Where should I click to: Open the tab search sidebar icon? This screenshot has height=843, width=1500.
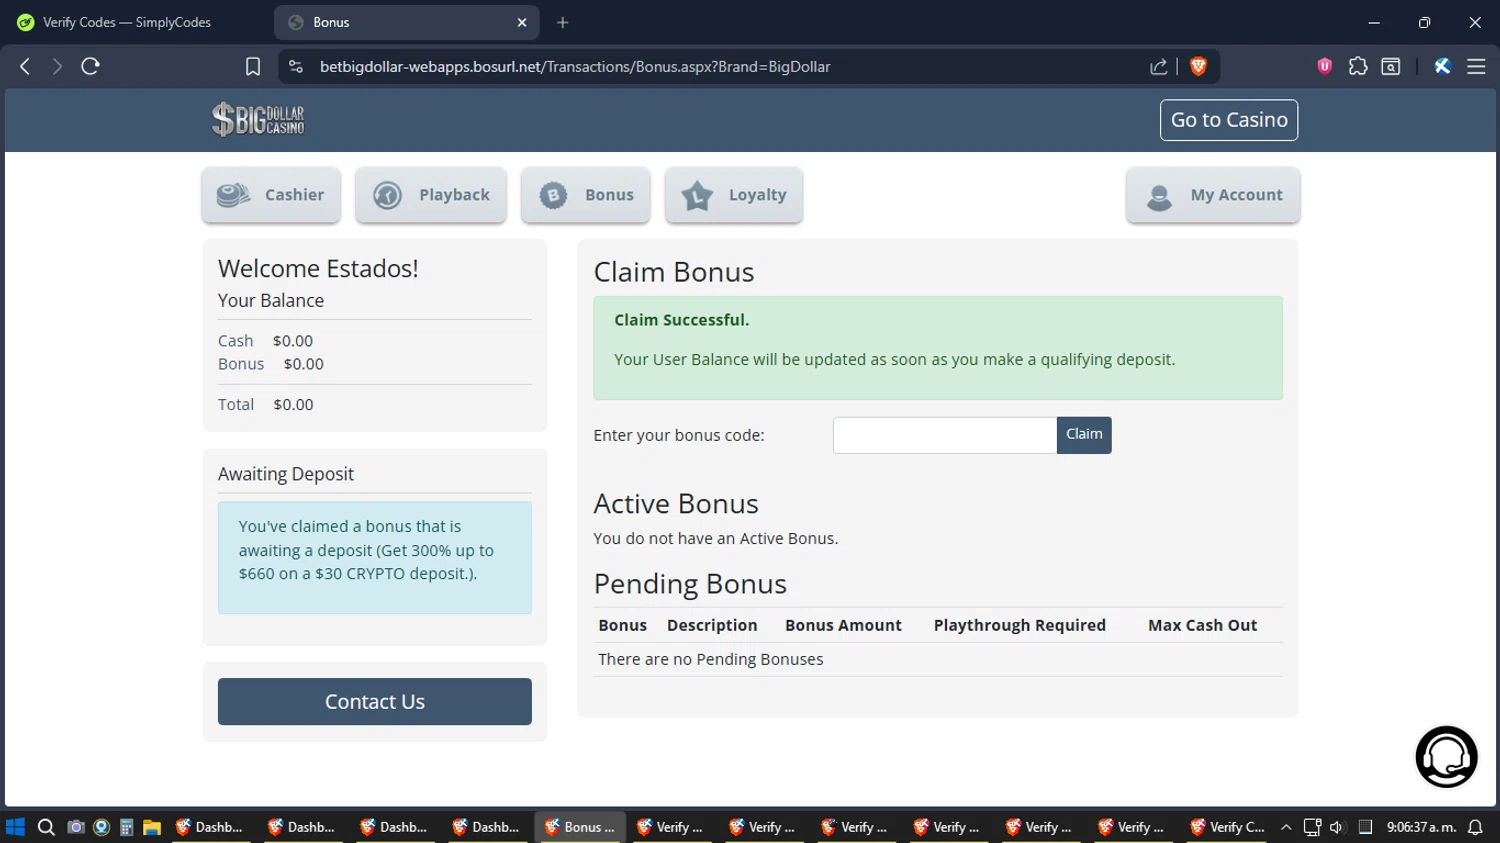1391,66
